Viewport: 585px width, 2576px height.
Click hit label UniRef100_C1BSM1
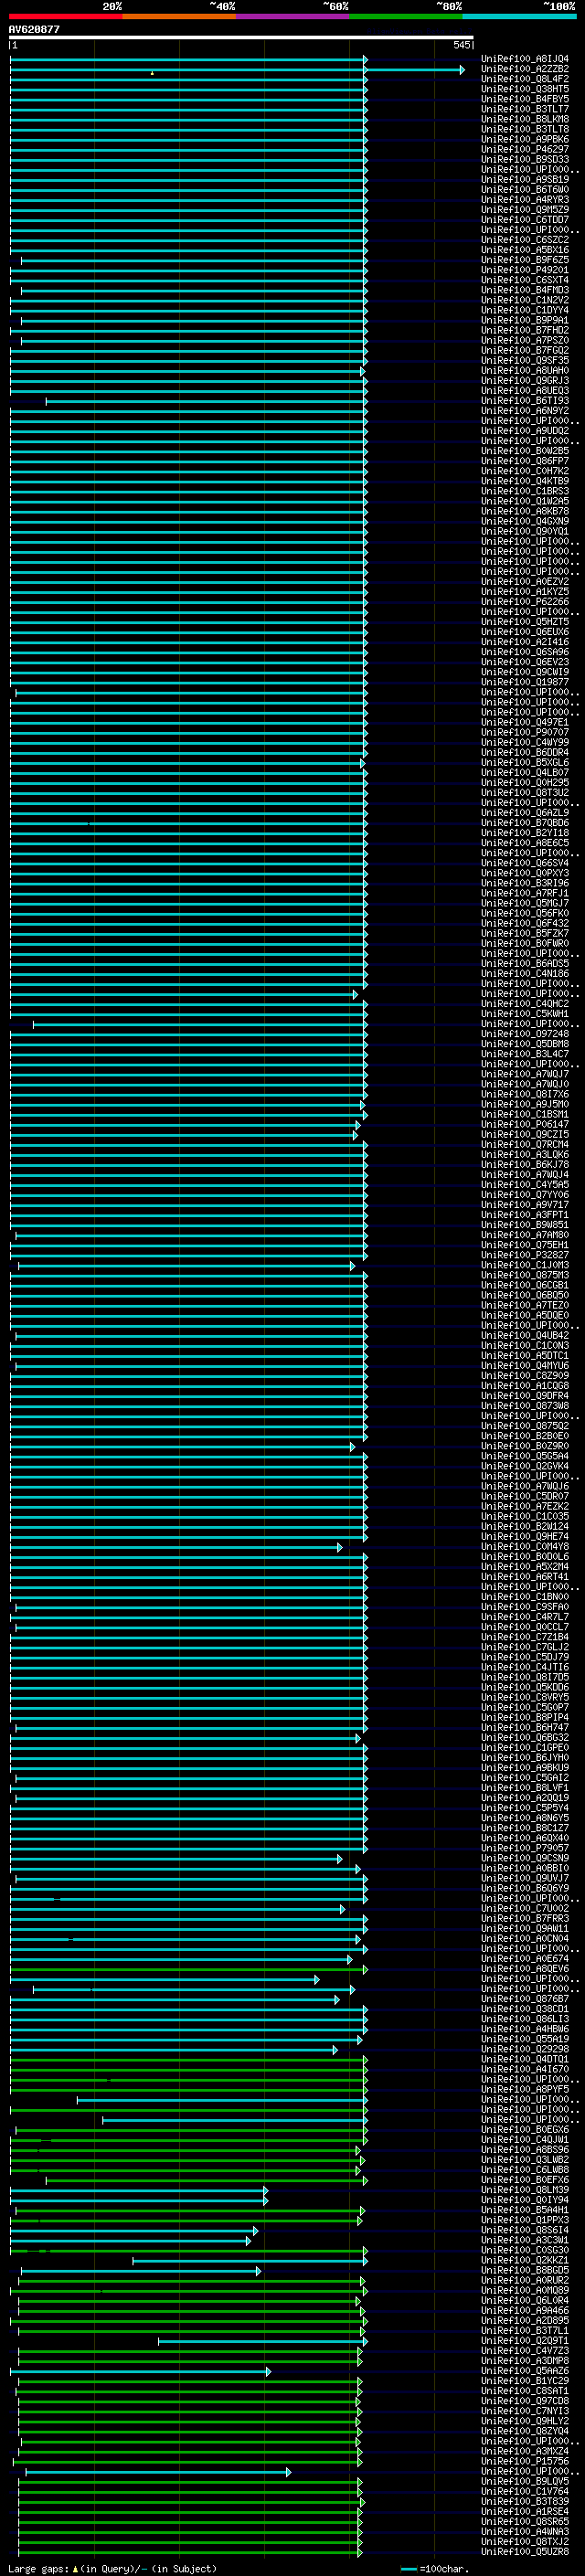click(x=525, y=1114)
